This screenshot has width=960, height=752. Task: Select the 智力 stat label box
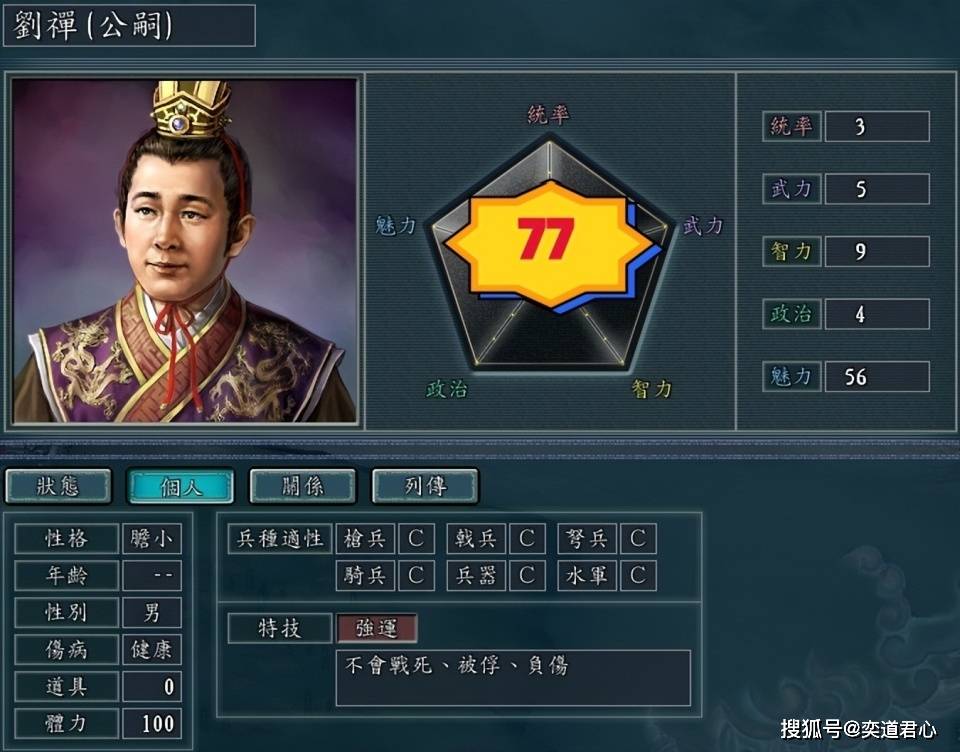(x=792, y=251)
